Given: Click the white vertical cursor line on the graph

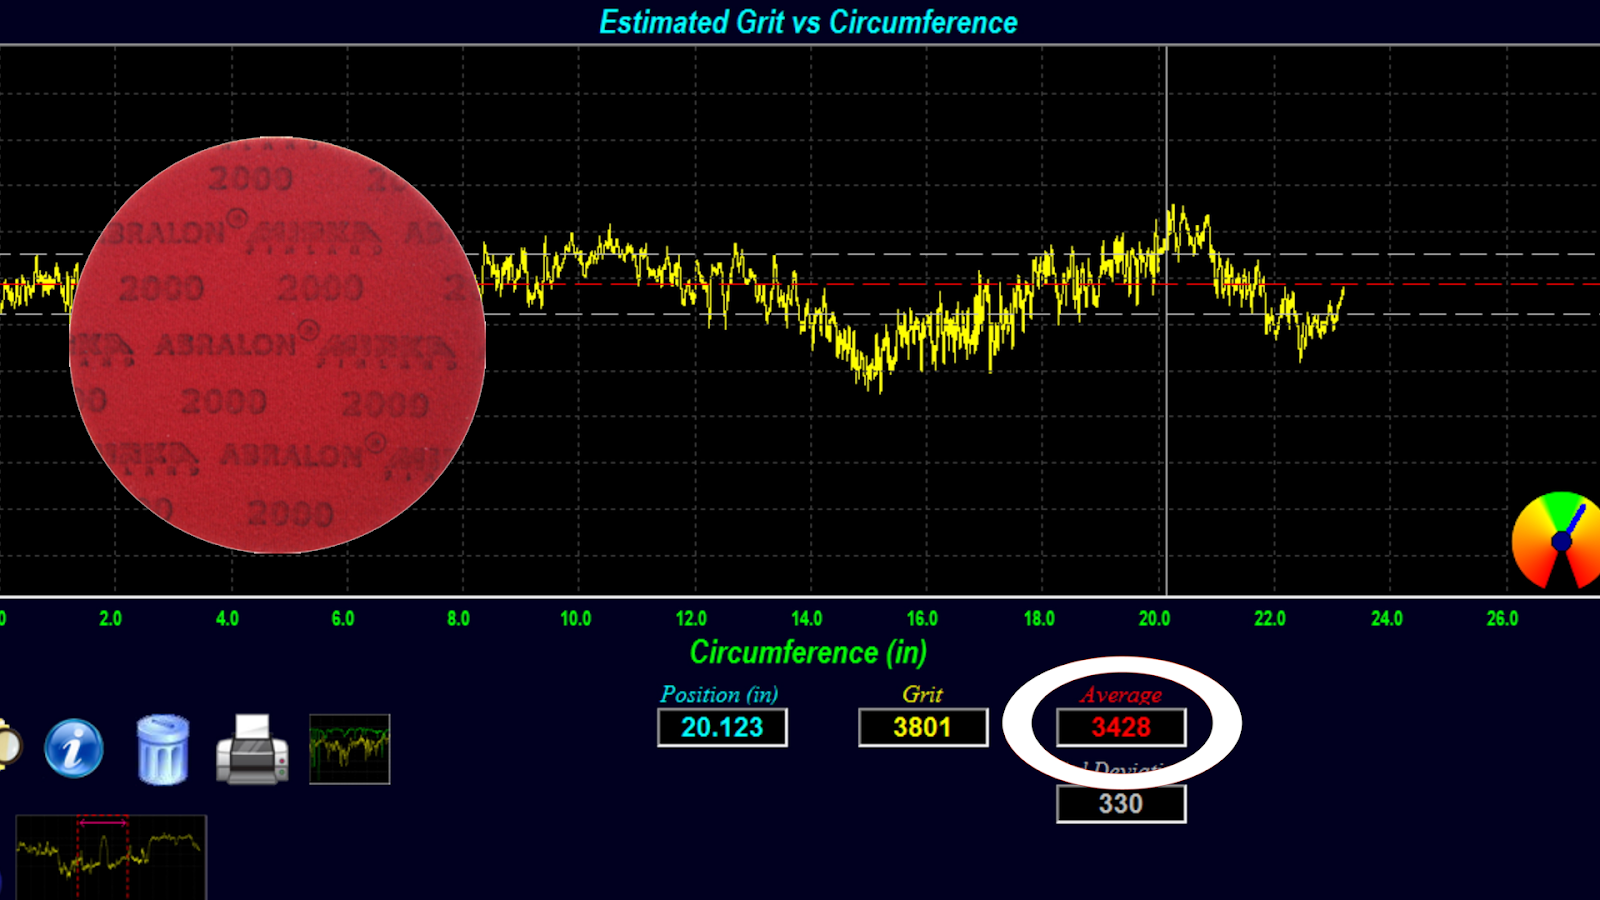Looking at the screenshot, I should click(1166, 320).
